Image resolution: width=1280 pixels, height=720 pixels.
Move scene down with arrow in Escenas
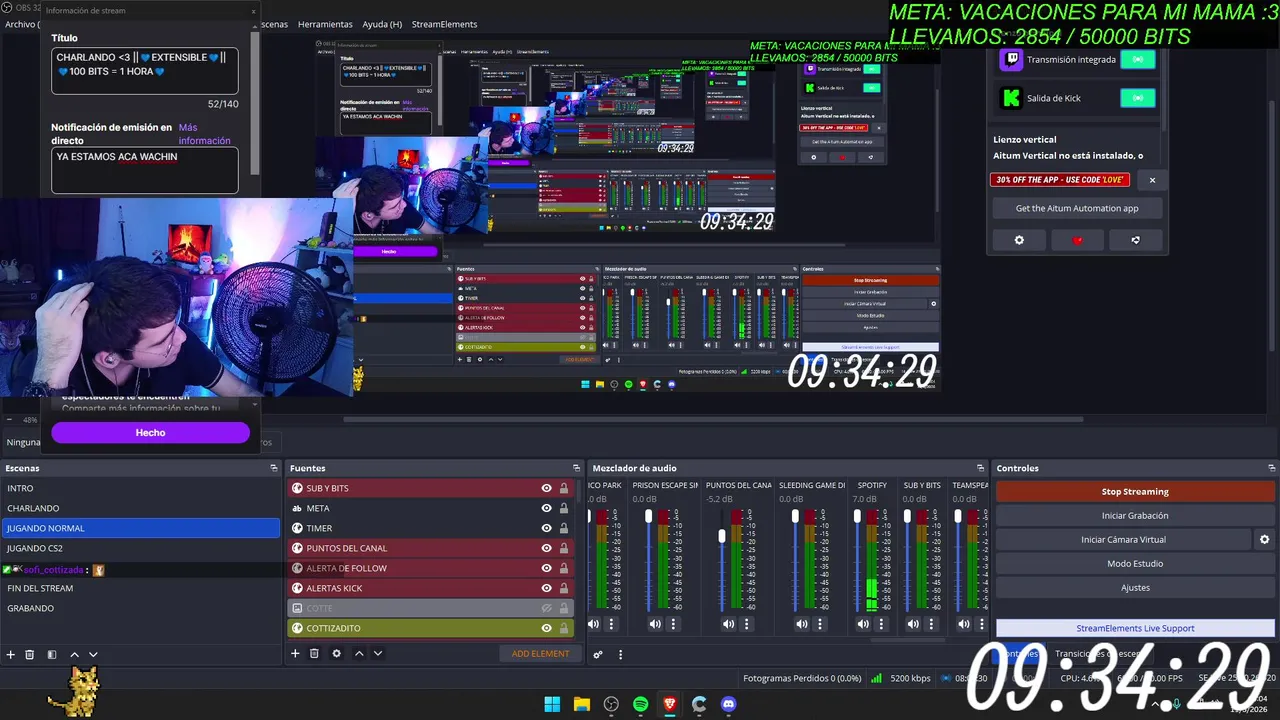(93, 654)
